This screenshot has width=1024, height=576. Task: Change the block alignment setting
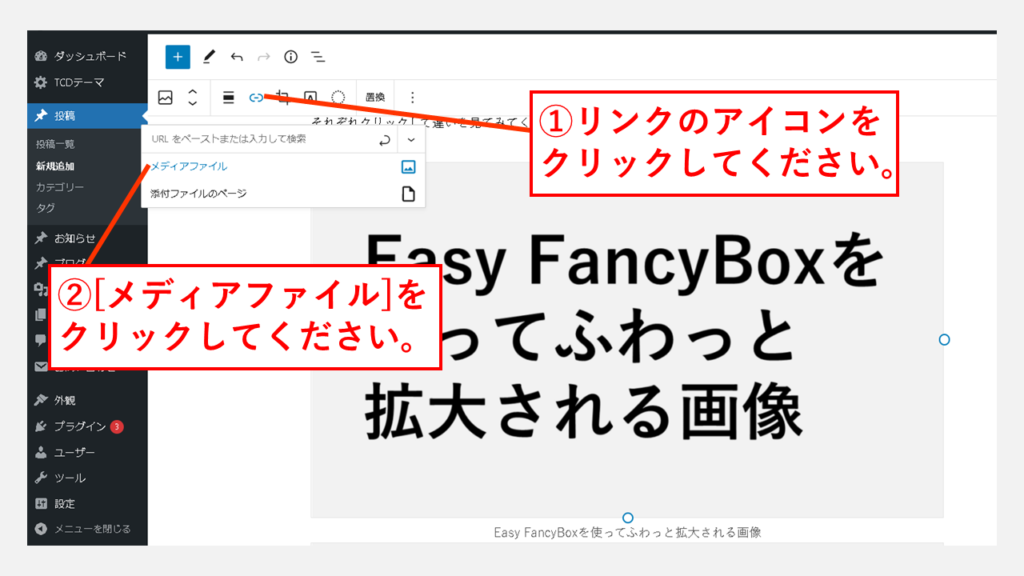[228, 97]
